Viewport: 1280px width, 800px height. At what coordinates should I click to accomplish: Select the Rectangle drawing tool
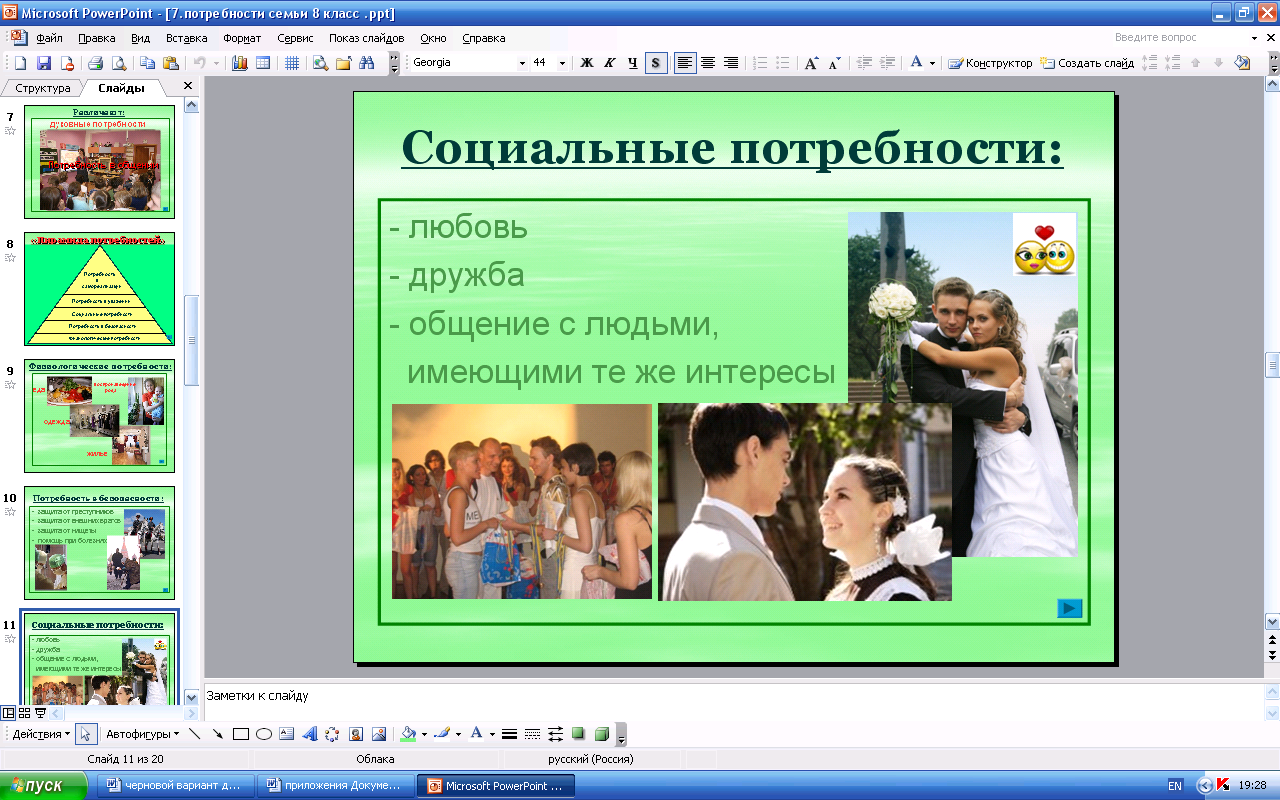pyautogui.click(x=240, y=734)
